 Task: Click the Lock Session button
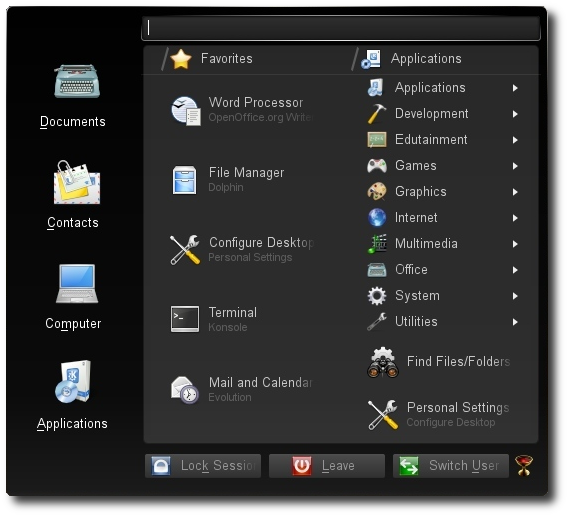coord(203,466)
